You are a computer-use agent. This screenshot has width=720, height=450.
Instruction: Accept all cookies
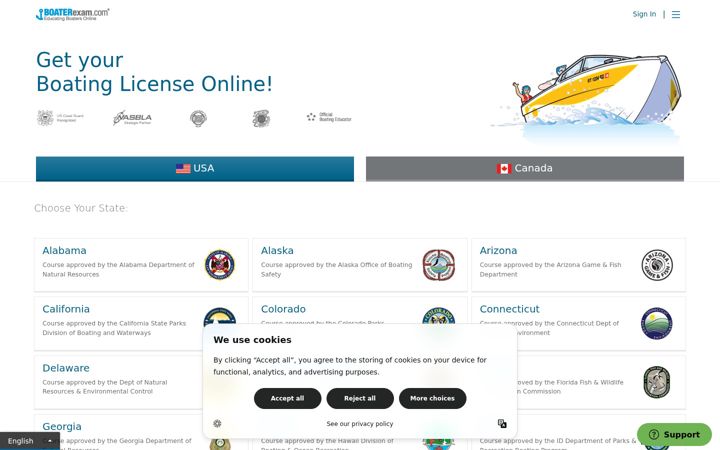[287, 398]
